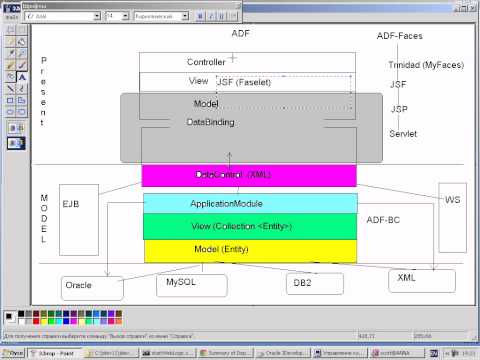Select the rectangular Select tool
The image size is (480, 360).
[21, 30]
